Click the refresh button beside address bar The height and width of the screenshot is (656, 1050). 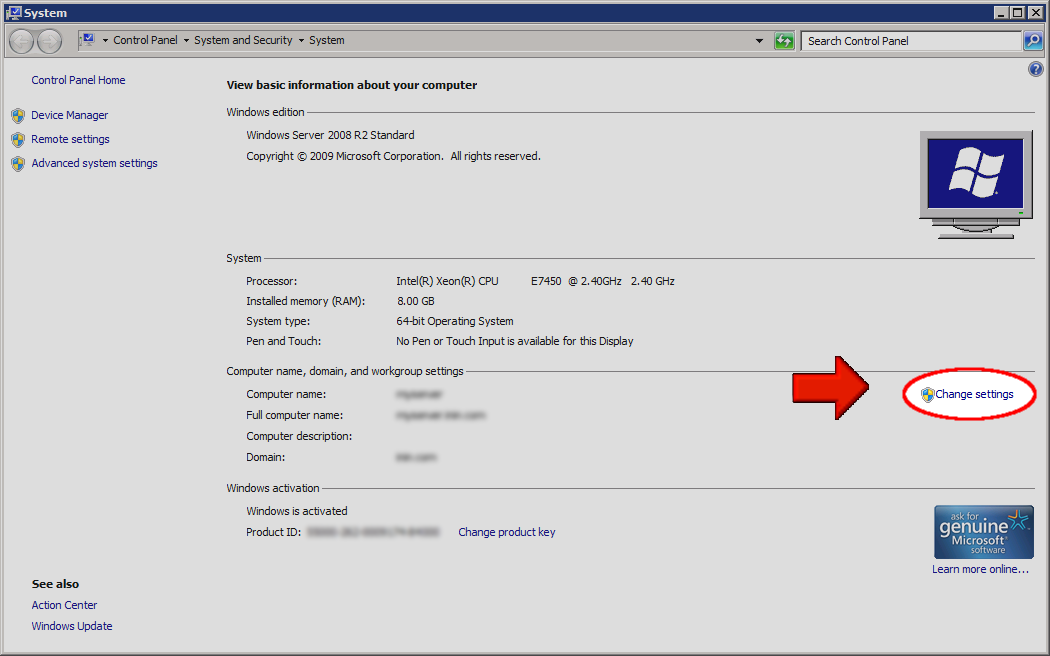tap(784, 41)
